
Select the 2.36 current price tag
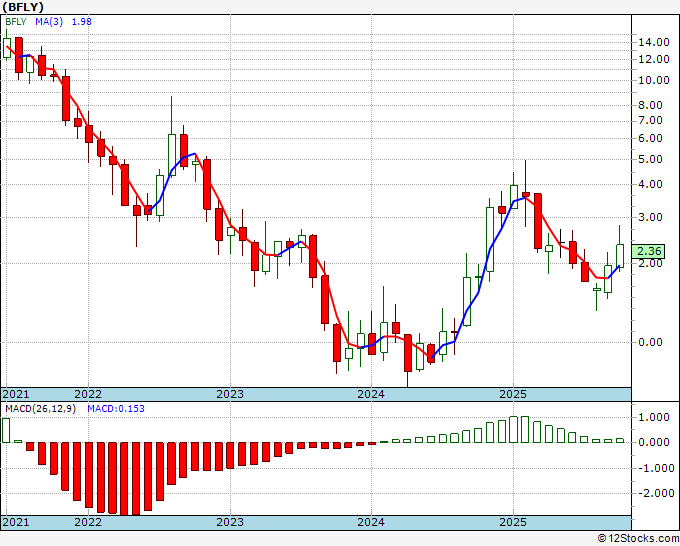(x=648, y=251)
